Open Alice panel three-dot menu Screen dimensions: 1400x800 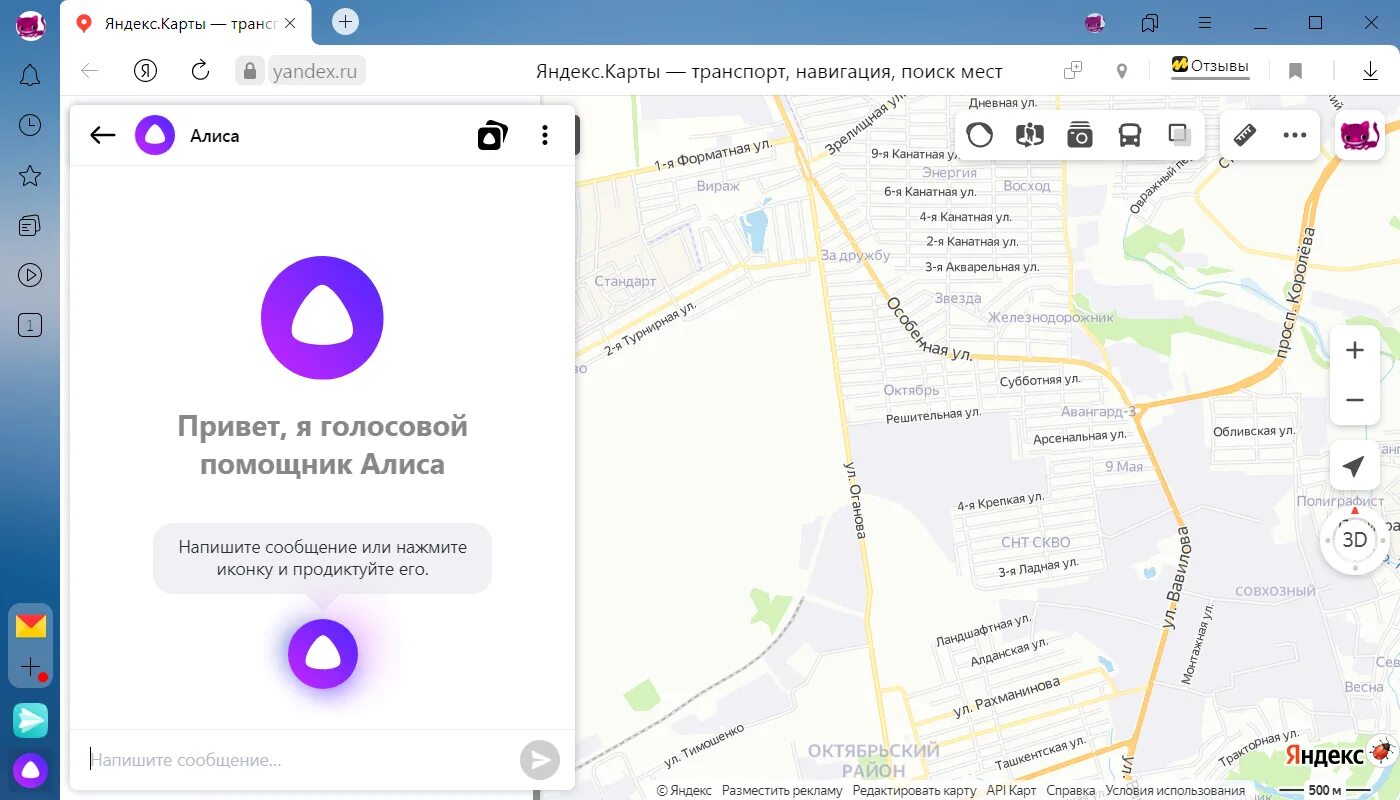coord(545,135)
